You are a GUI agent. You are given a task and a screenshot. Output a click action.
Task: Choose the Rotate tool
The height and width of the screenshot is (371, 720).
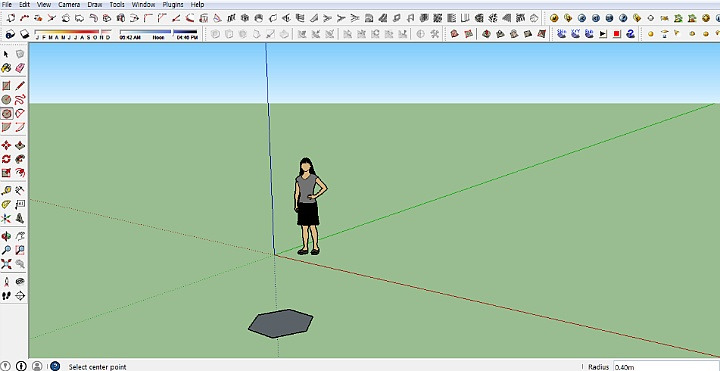coord(6,159)
